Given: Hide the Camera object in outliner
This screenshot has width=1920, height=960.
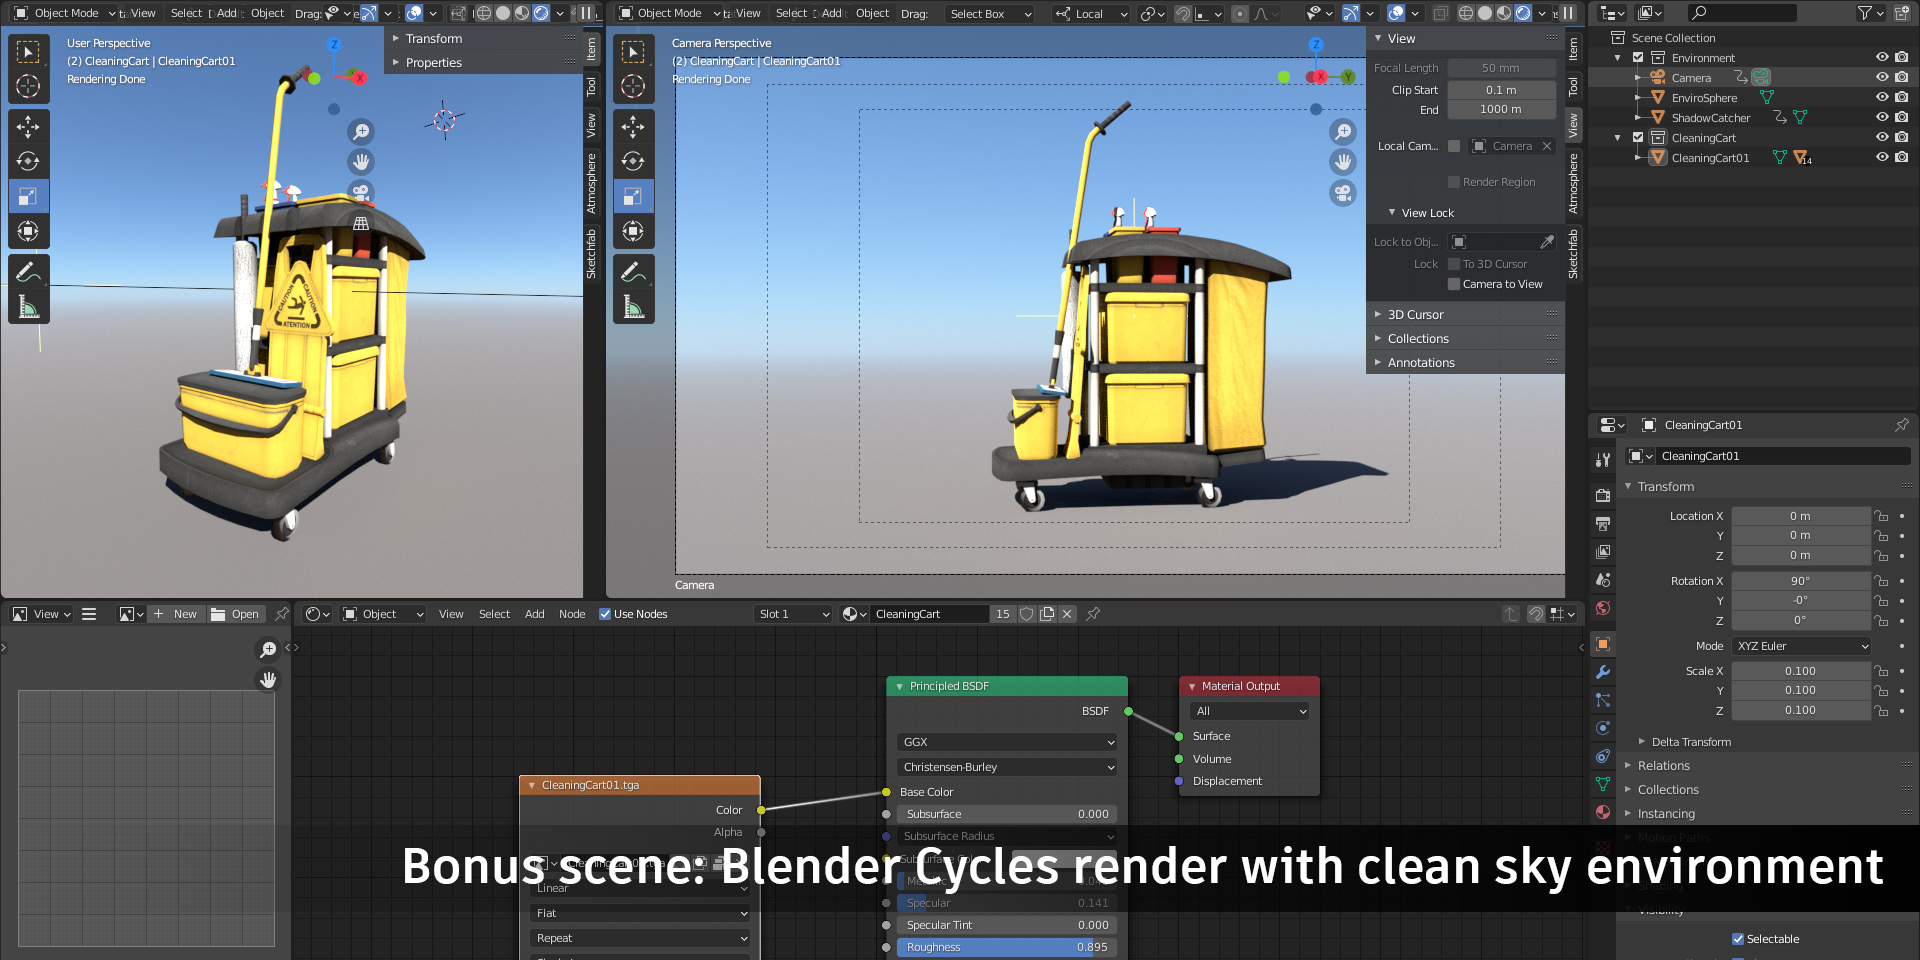Looking at the screenshot, I should pyautogui.click(x=1882, y=77).
